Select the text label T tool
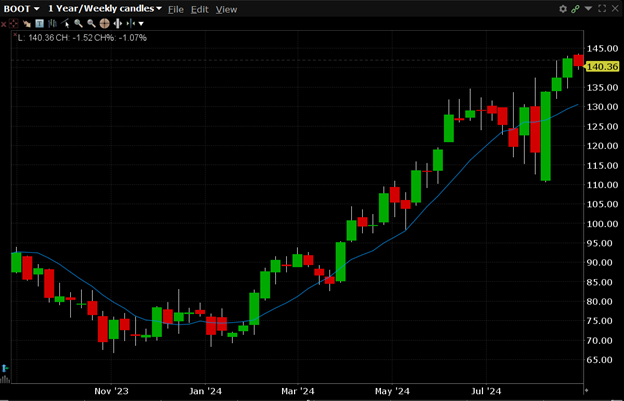This screenshot has height=401, width=624. [39, 23]
